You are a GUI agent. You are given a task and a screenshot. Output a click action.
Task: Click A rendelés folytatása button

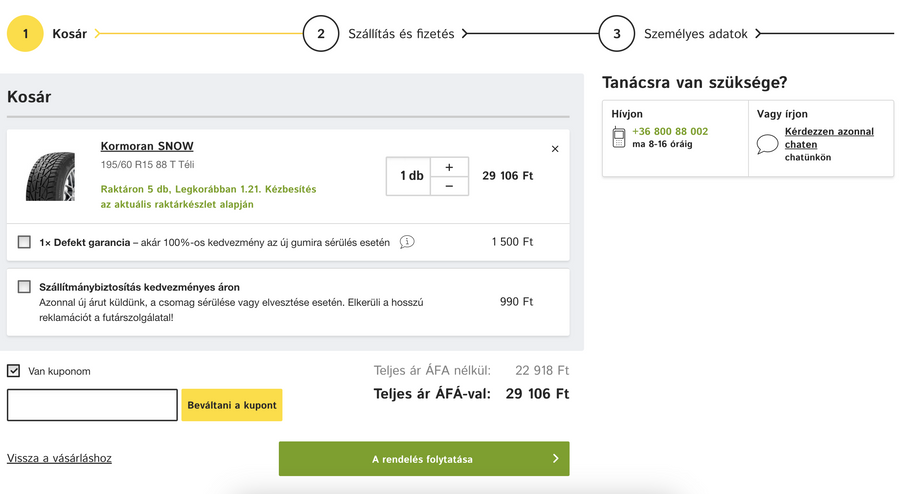[x=424, y=459]
